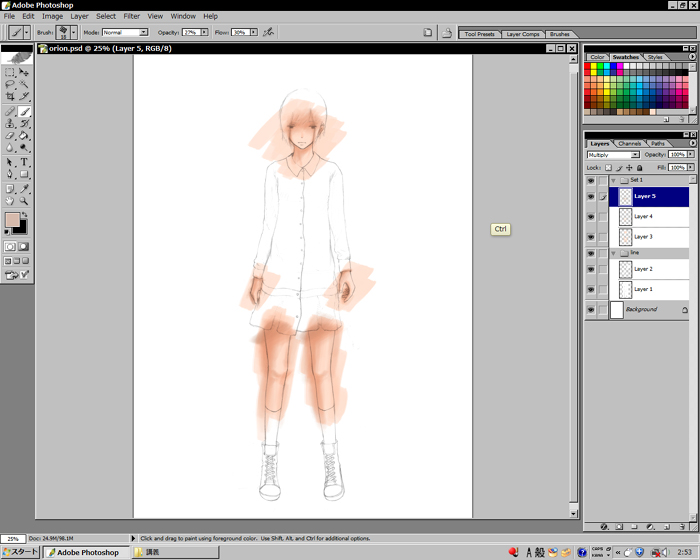Screen dimensions: 700x560
Task: Select the Hand tool
Action: click(x=10, y=200)
